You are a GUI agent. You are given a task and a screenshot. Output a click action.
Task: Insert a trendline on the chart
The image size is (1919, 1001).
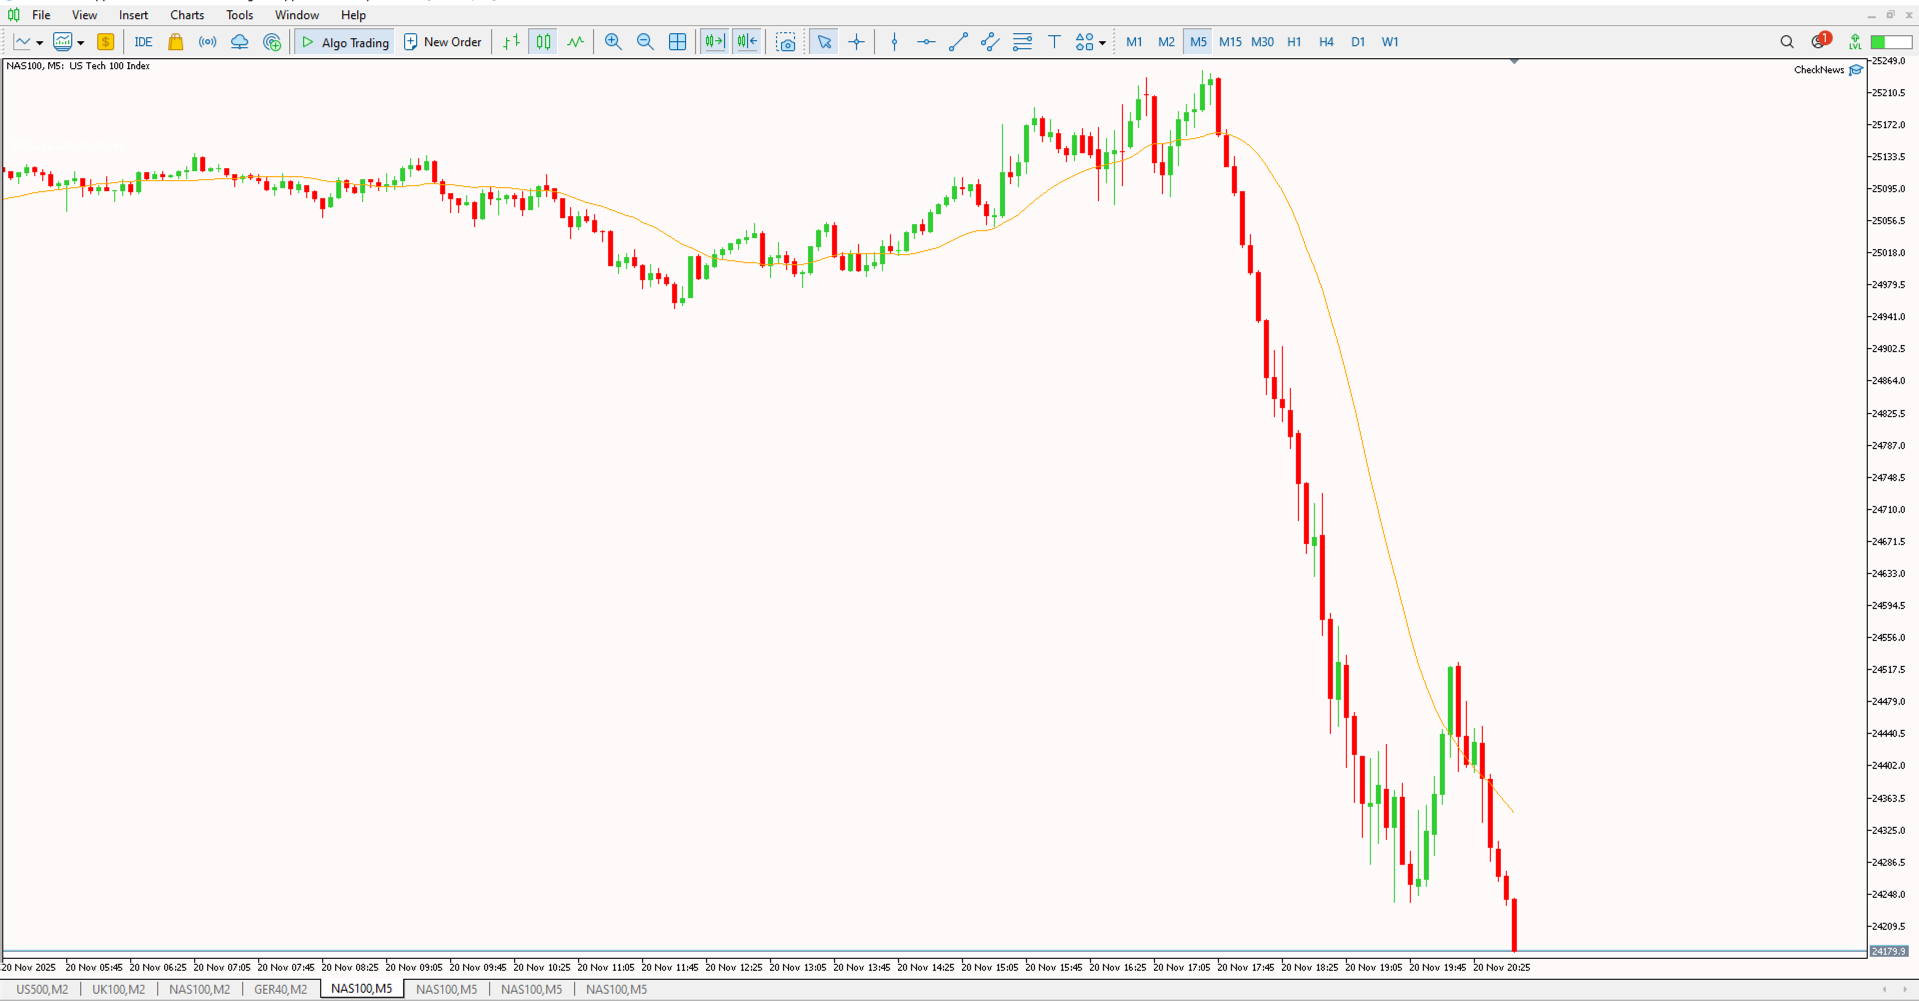[x=958, y=42]
